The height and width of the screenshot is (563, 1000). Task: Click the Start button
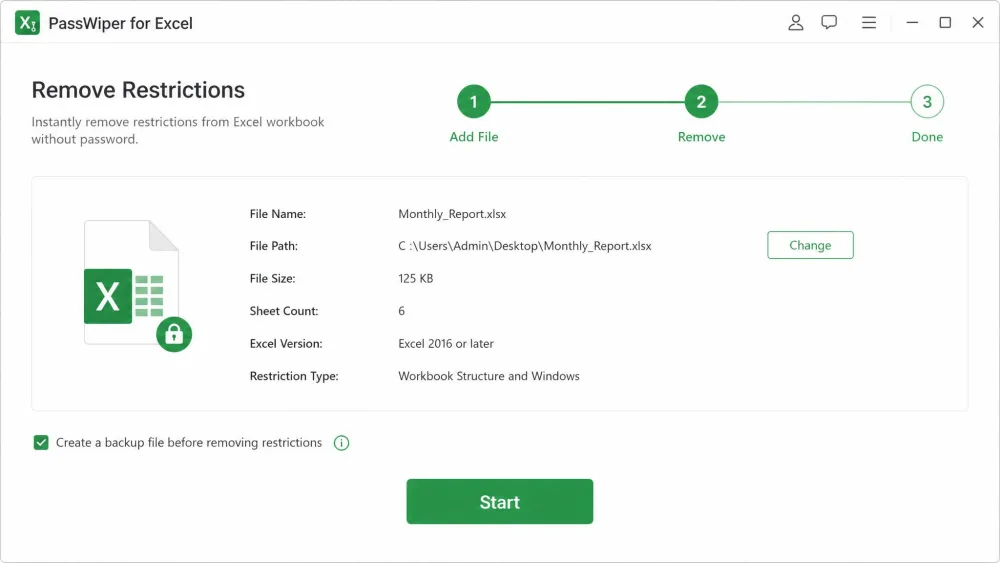[499, 502]
